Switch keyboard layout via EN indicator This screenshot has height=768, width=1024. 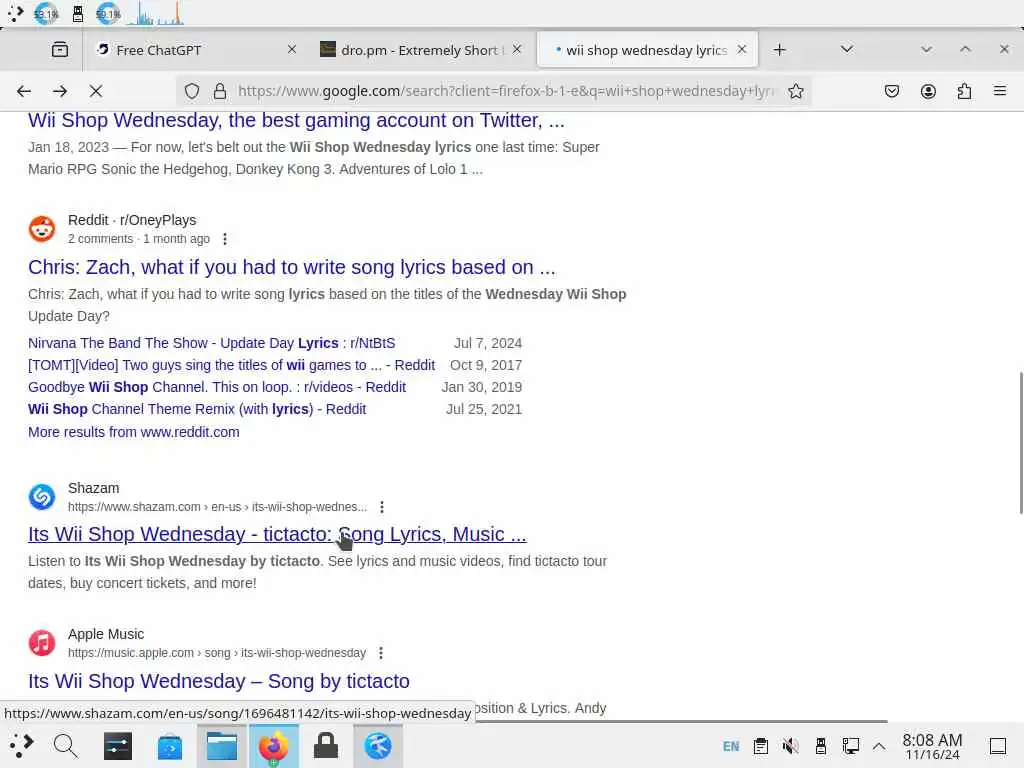(x=731, y=746)
